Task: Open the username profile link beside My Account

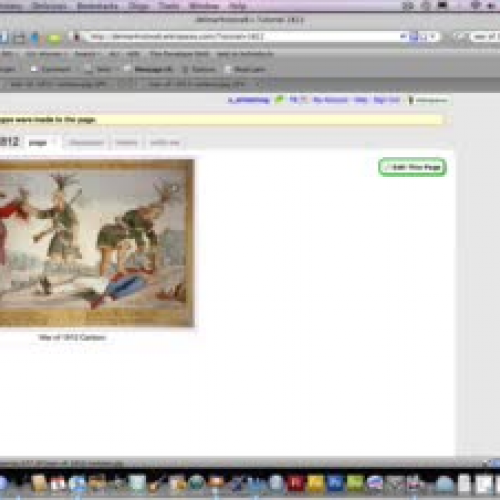Action: click(x=249, y=100)
